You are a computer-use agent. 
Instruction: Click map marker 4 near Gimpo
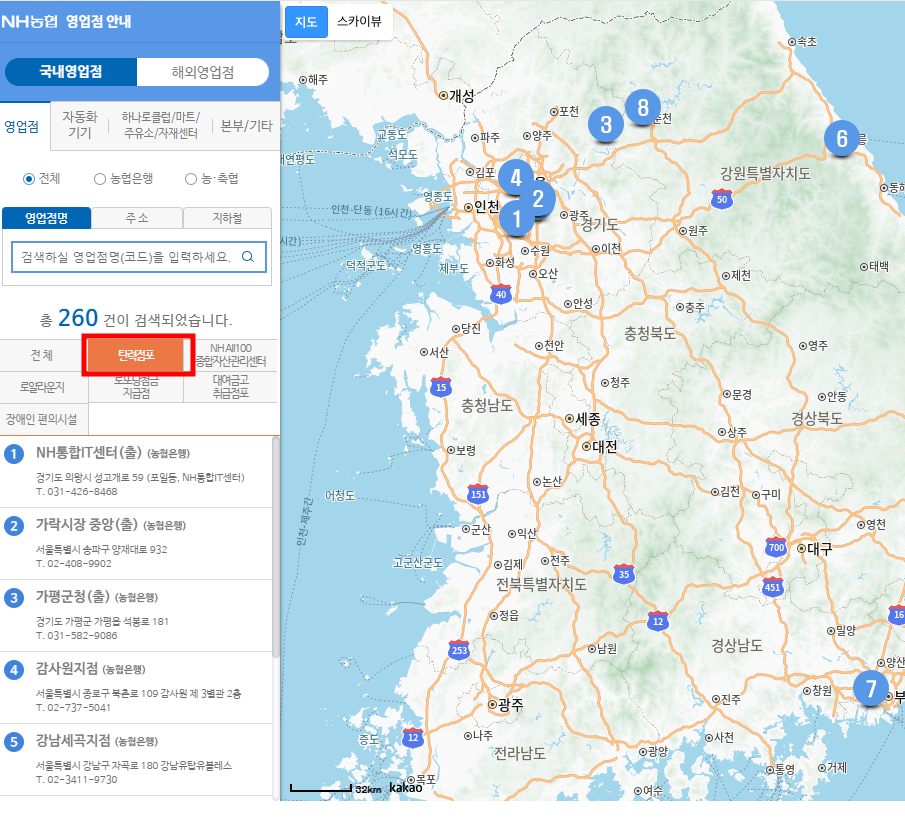pos(516,176)
